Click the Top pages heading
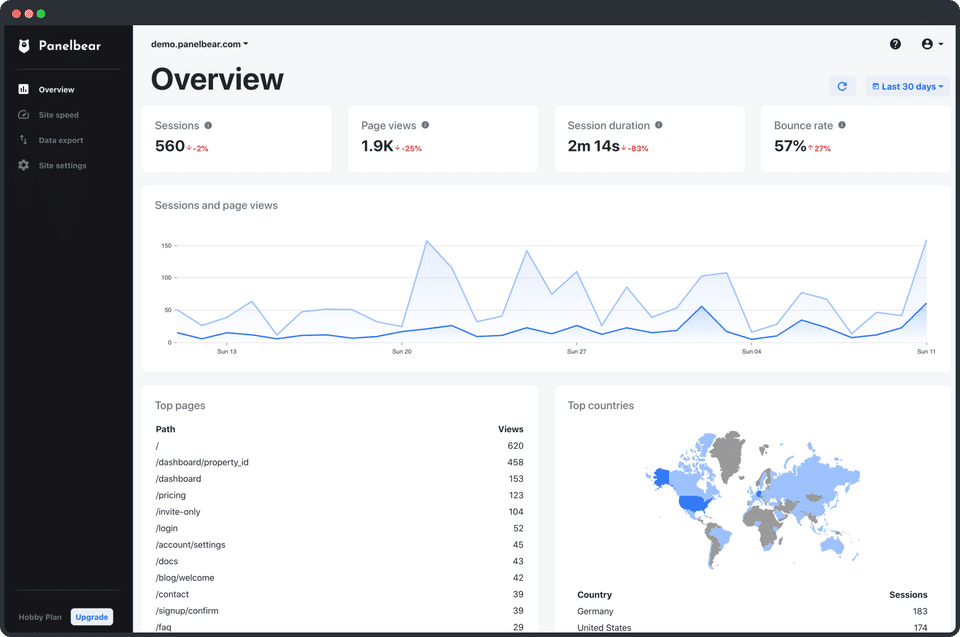The image size is (960, 637). click(x=180, y=405)
